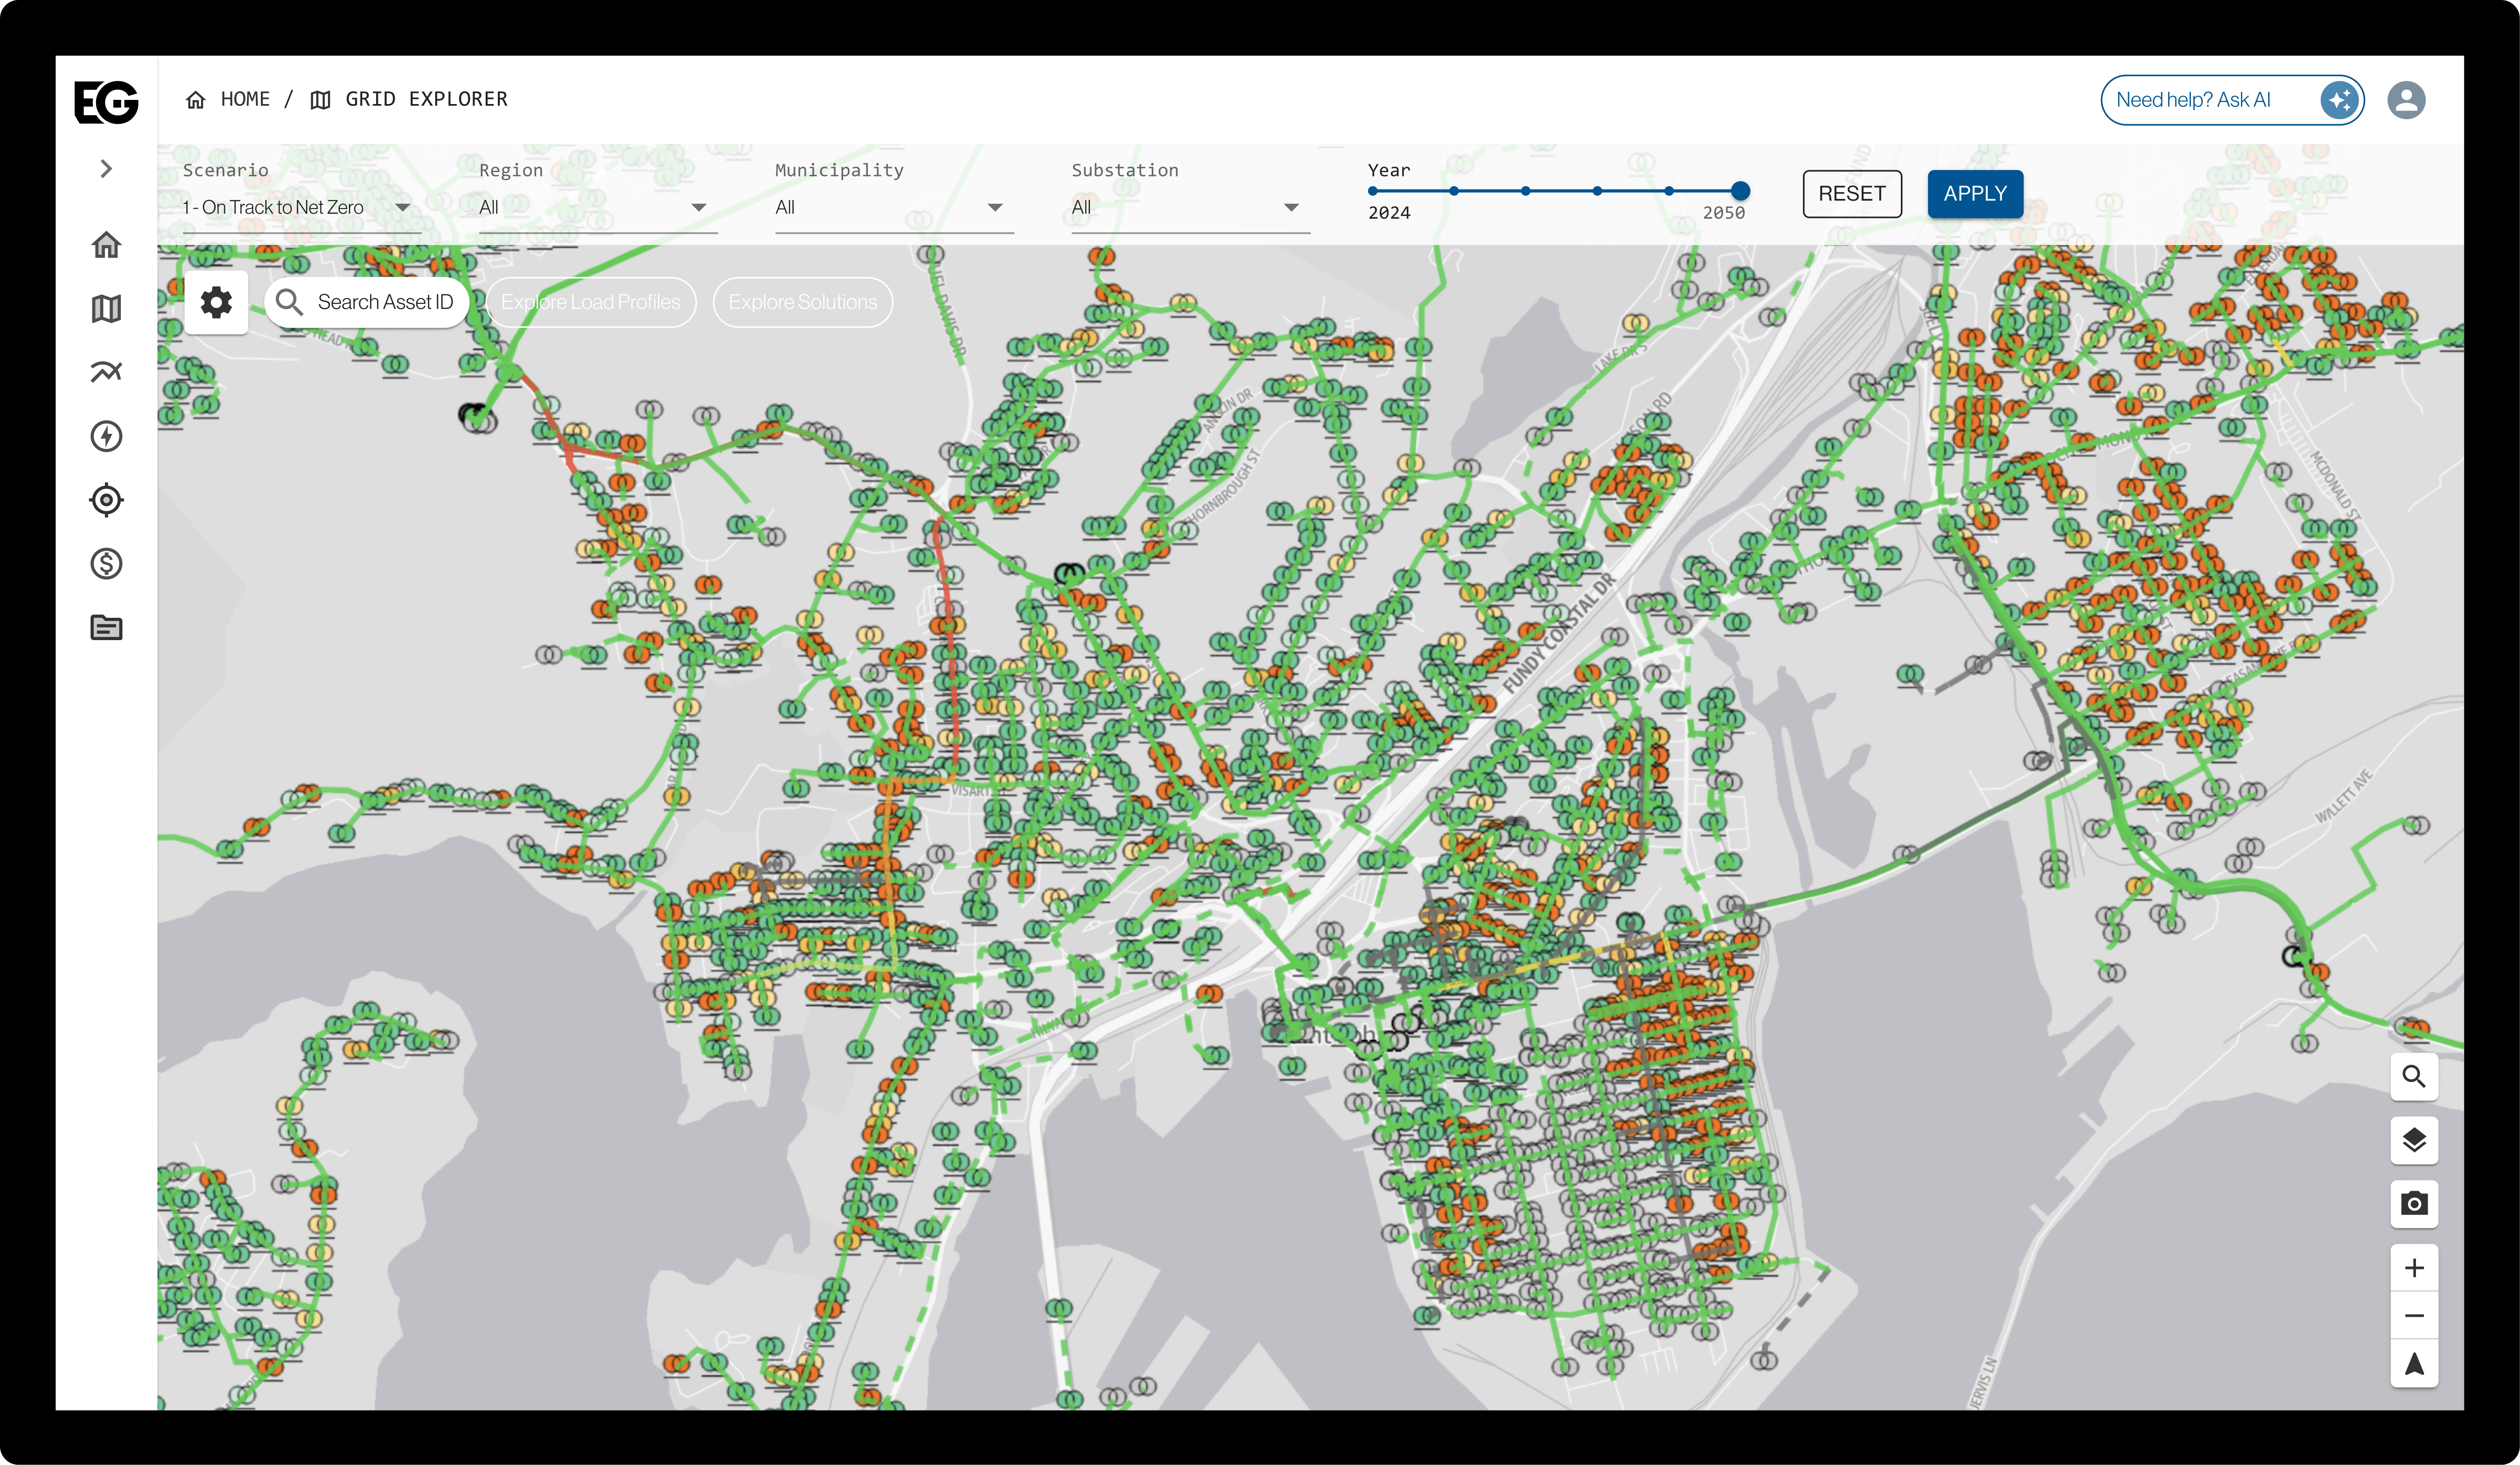Click the lightning bolt sidebar icon
This screenshot has height=1465, width=2520.
[106, 436]
